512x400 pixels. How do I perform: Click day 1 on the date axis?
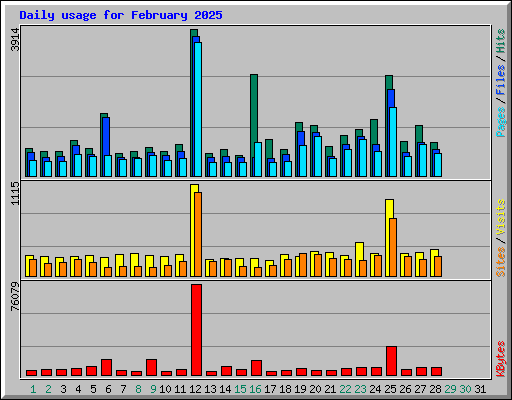coord(33,389)
